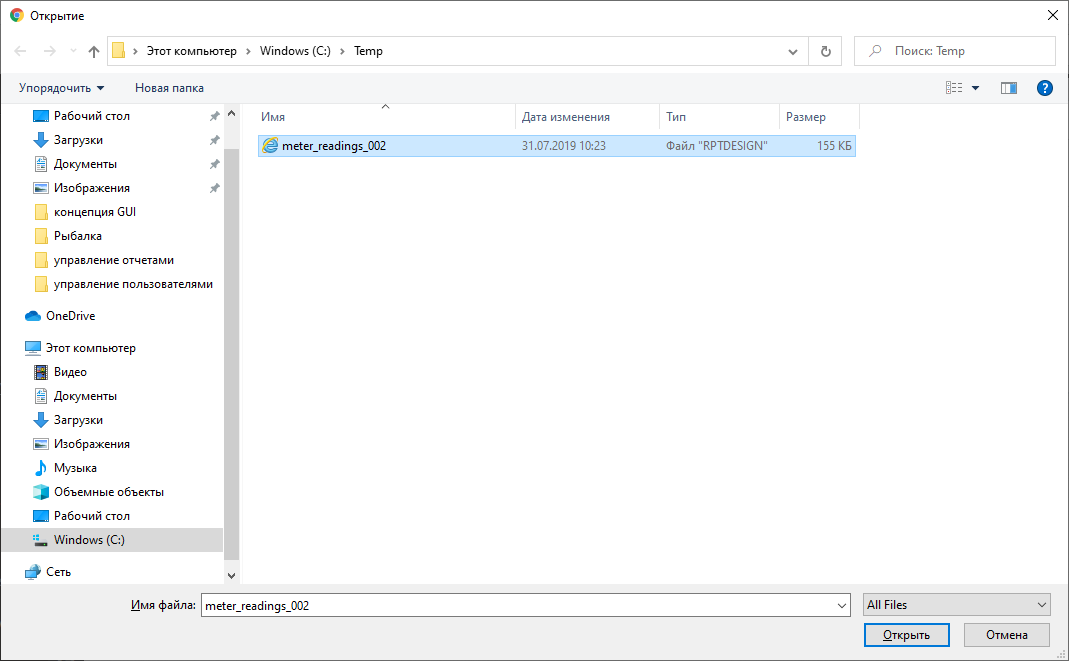Click the navigation pane scroll-down arrow

(232, 576)
